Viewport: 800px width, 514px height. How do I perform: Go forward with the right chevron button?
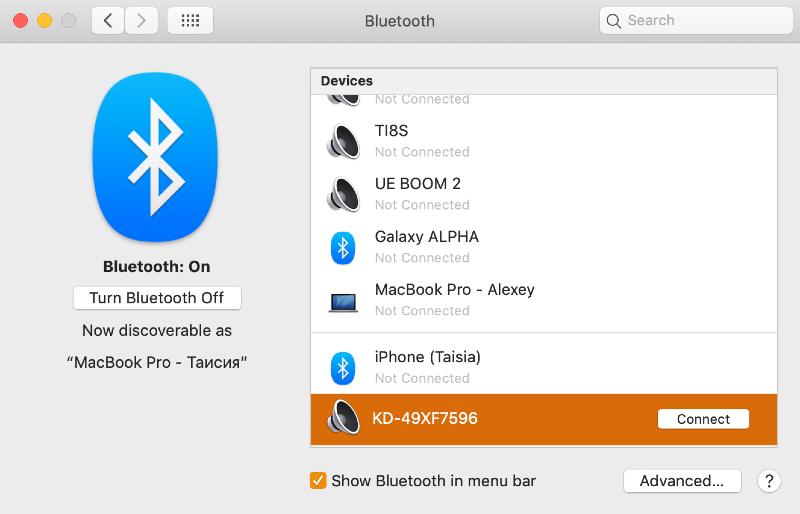click(x=141, y=20)
